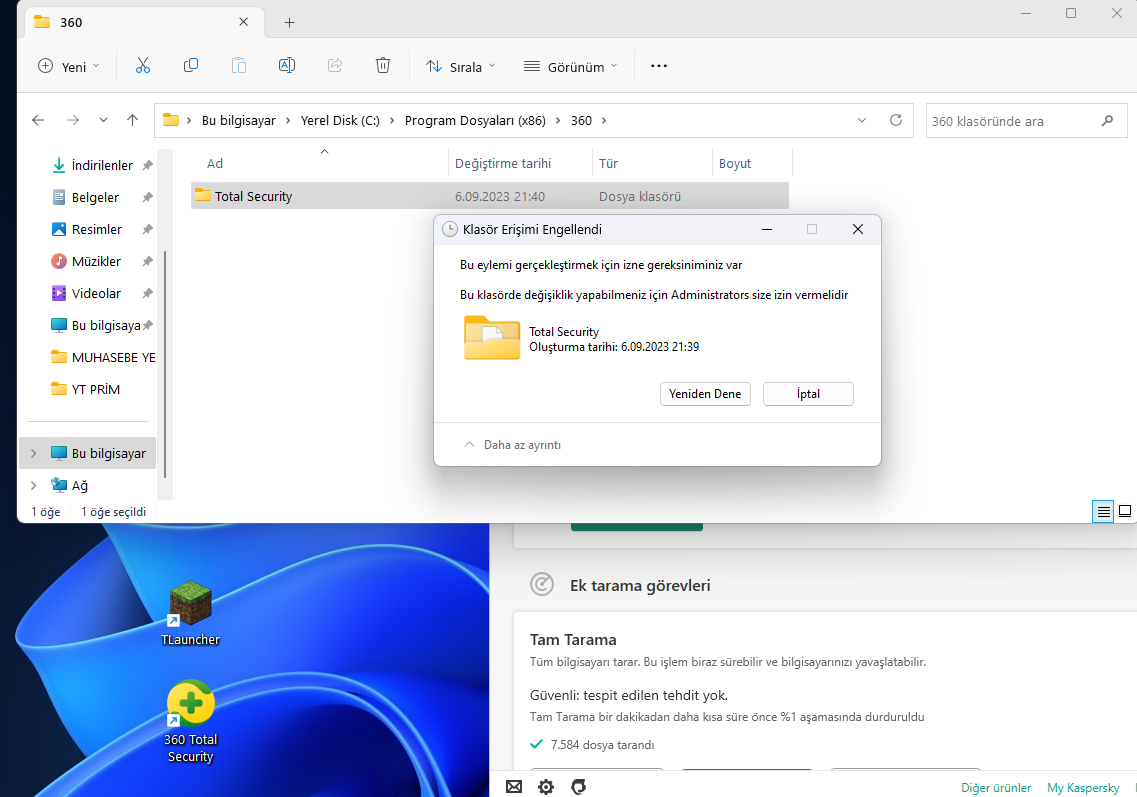This screenshot has height=797, width=1137.
Task: Open address bar history dropdown
Action: [861, 120]
